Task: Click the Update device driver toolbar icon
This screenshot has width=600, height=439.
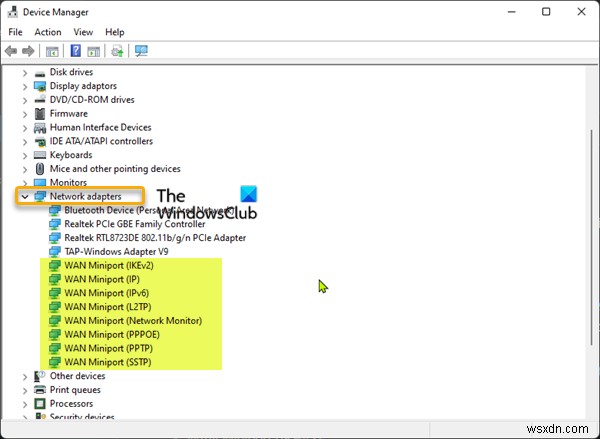Action: click(x=118, y=50)
